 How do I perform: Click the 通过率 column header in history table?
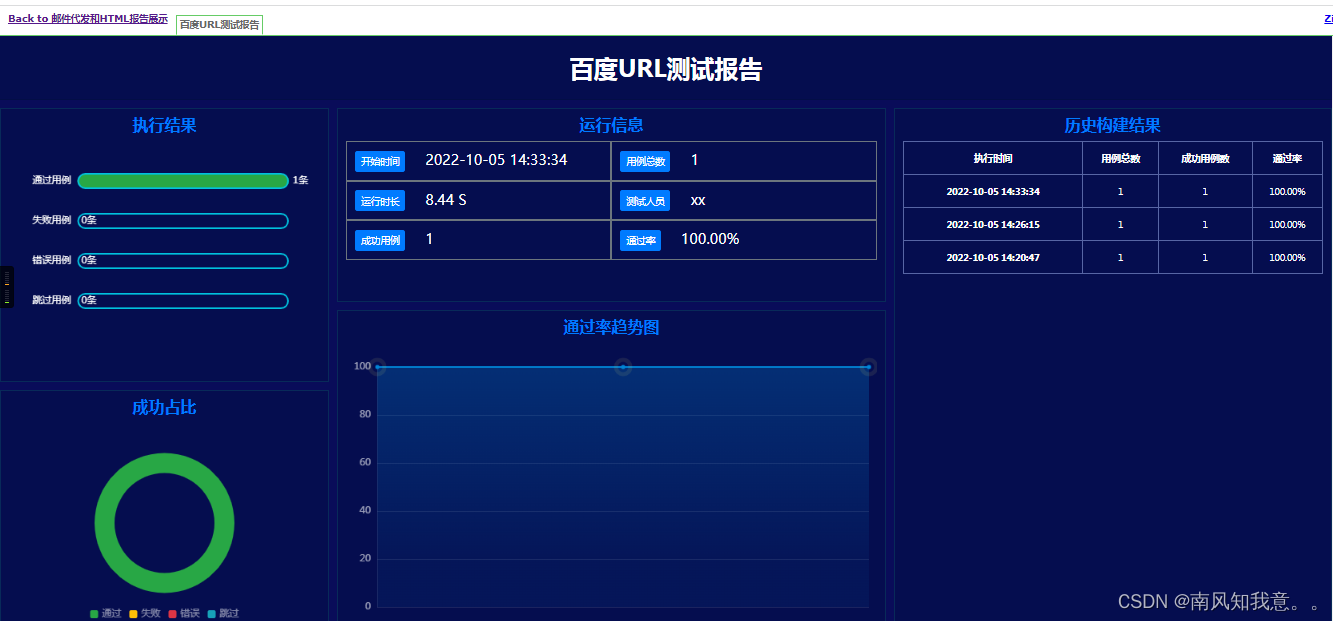(1287, 158)
